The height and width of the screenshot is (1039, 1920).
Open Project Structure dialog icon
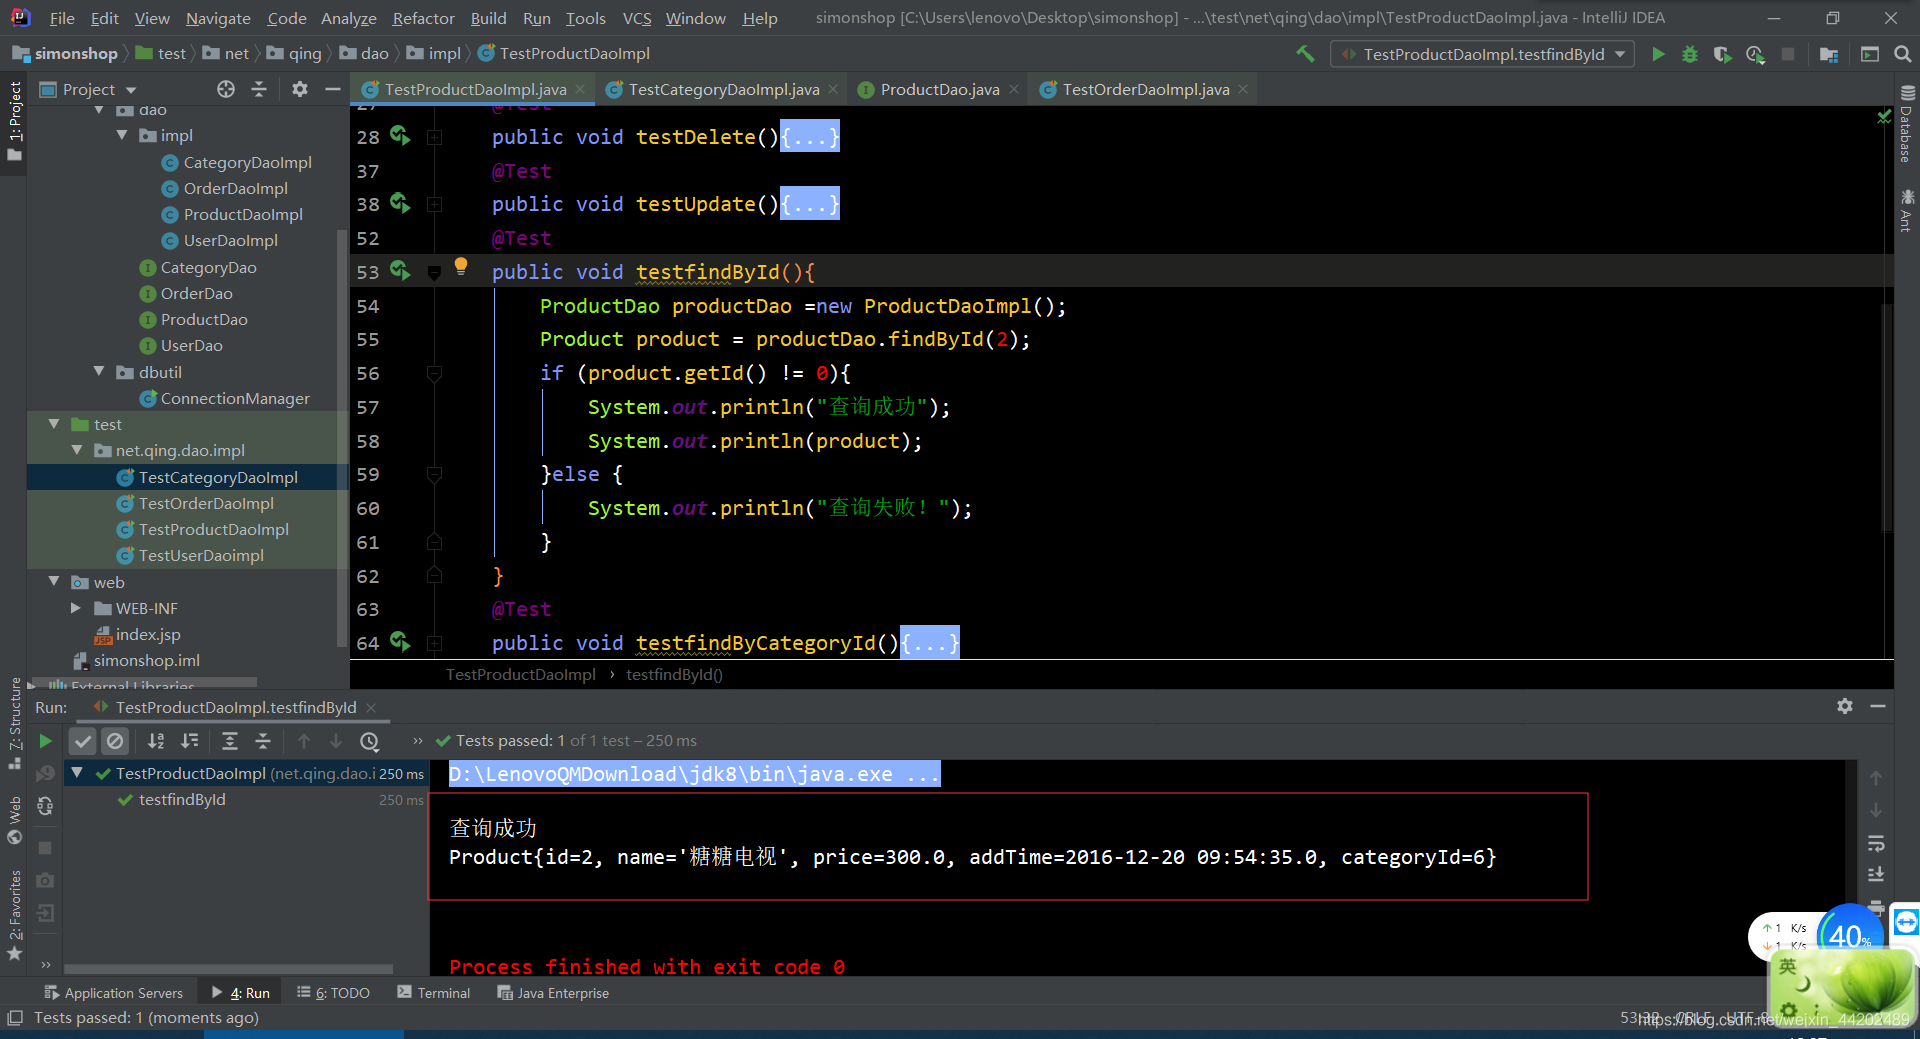coord(1829,54)
